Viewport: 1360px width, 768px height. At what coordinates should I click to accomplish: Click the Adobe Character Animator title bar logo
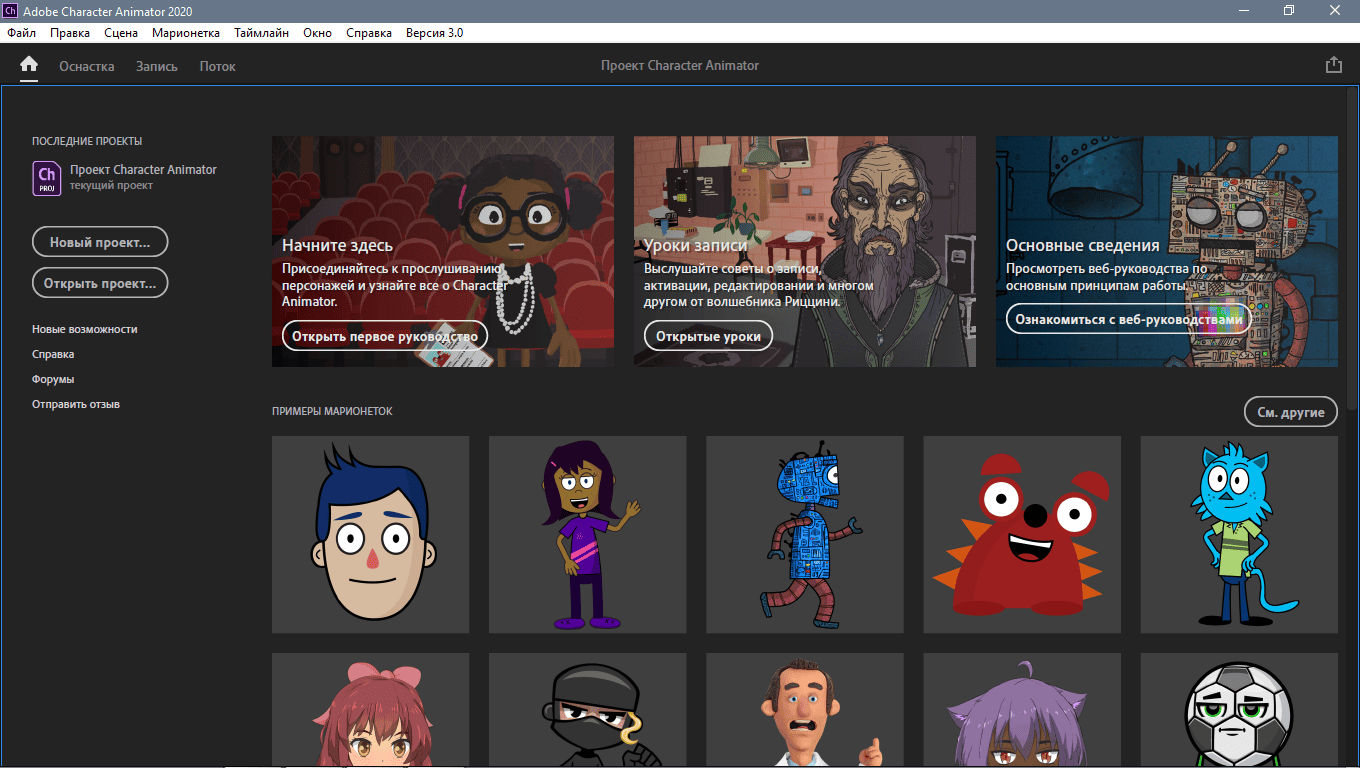(11, 11)
